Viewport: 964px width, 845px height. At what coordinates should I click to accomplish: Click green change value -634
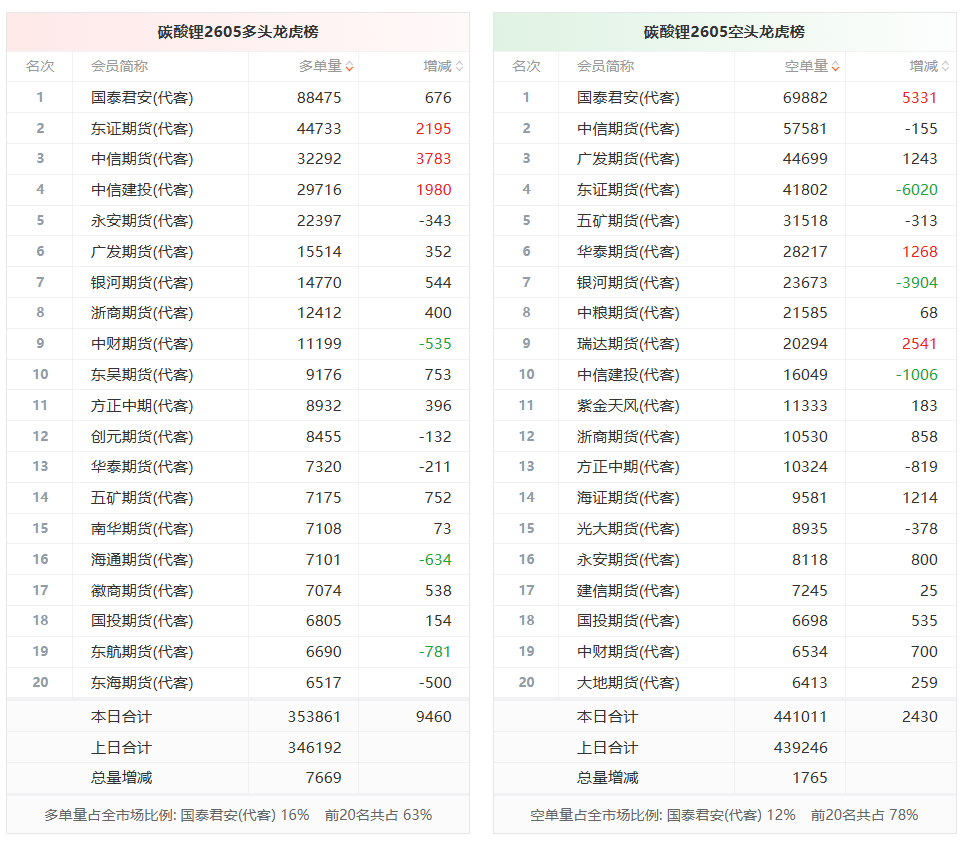click(x=435, y=560)
